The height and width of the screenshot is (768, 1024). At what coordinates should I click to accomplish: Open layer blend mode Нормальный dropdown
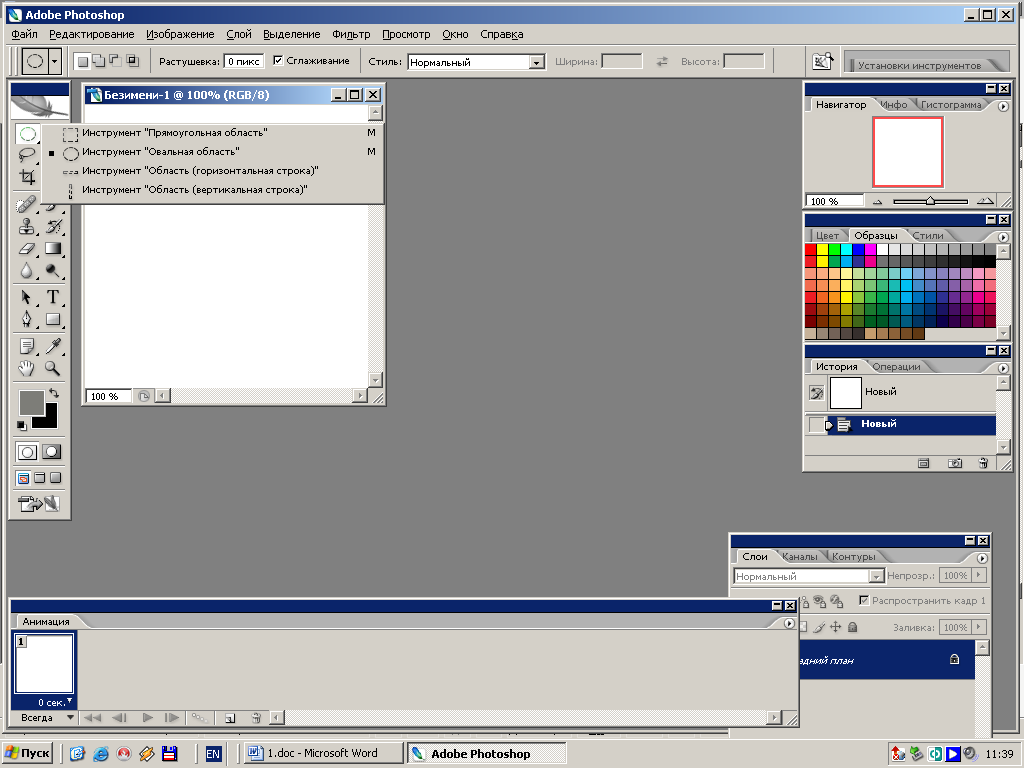coord(876,576)
